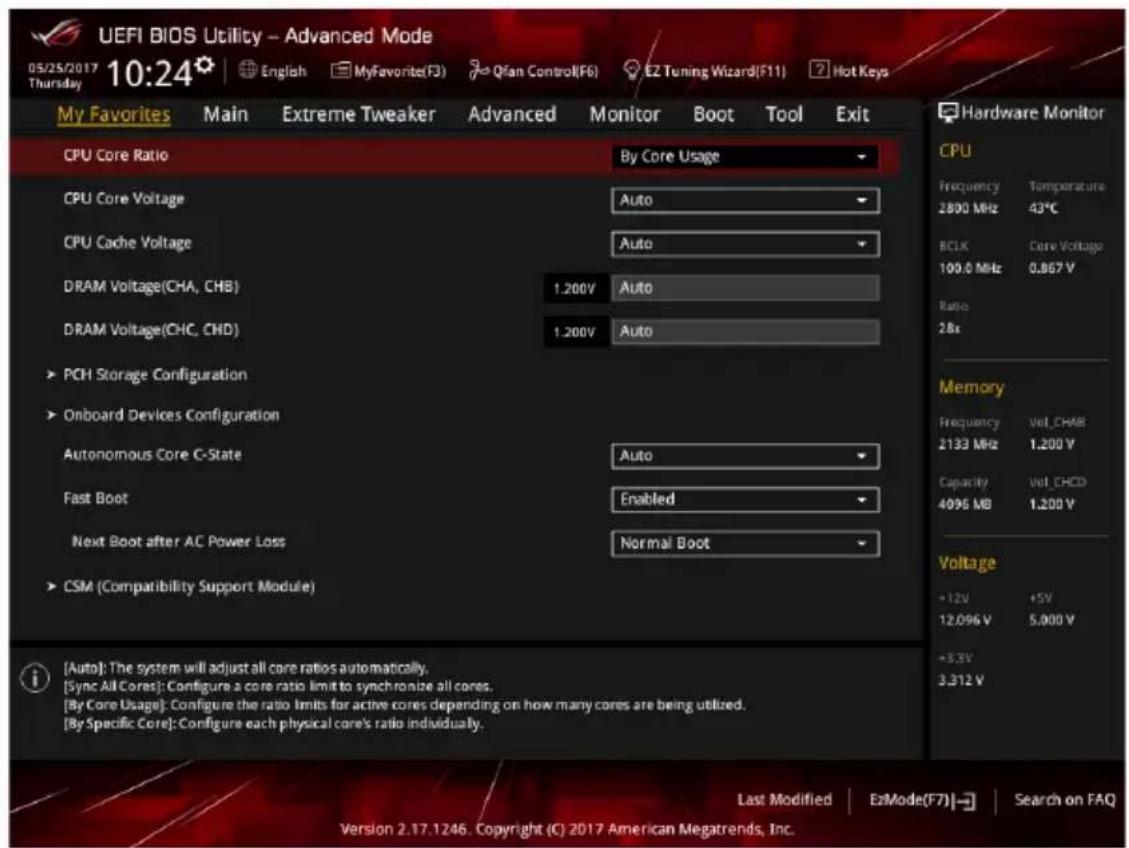Viewport: 1129px width, 848px height.
Task: Select the CPU Core Ratio label
Action: (x=115, y=155)
